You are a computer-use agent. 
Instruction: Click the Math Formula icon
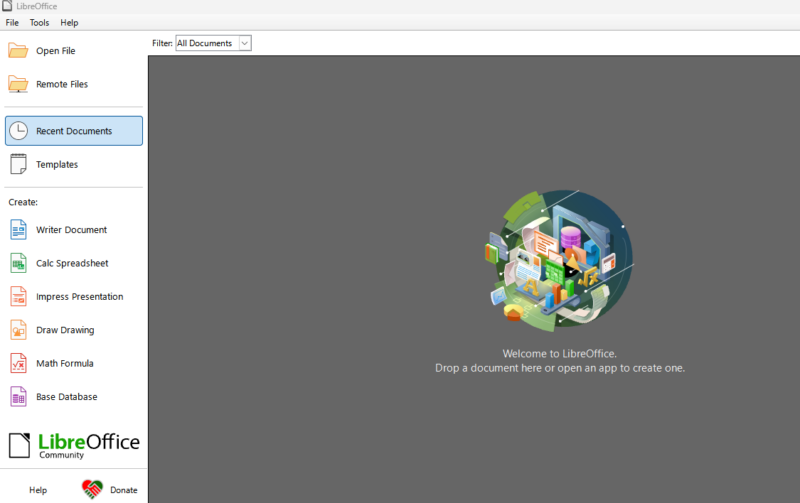pos(18,363)
